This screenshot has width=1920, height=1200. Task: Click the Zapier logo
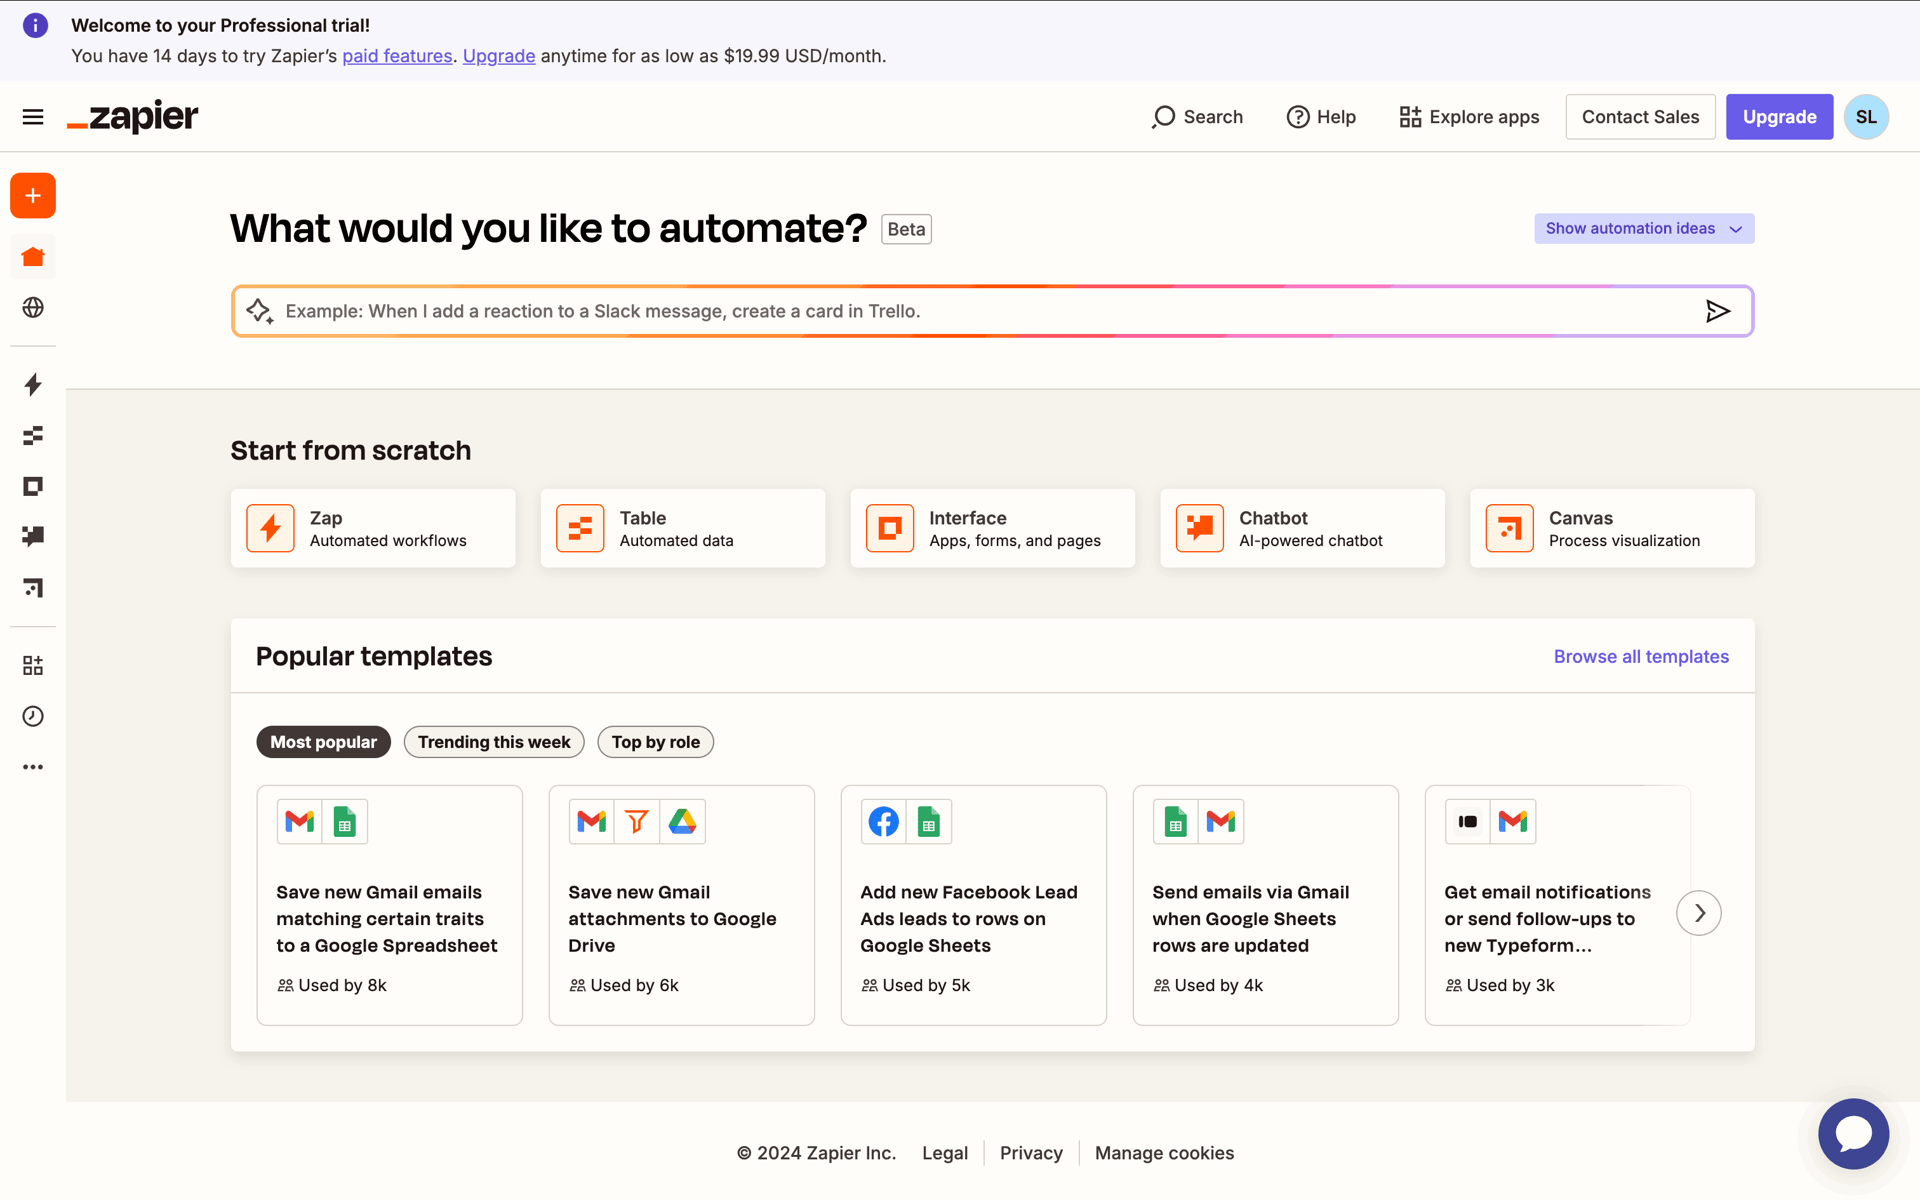pos(133,117)
